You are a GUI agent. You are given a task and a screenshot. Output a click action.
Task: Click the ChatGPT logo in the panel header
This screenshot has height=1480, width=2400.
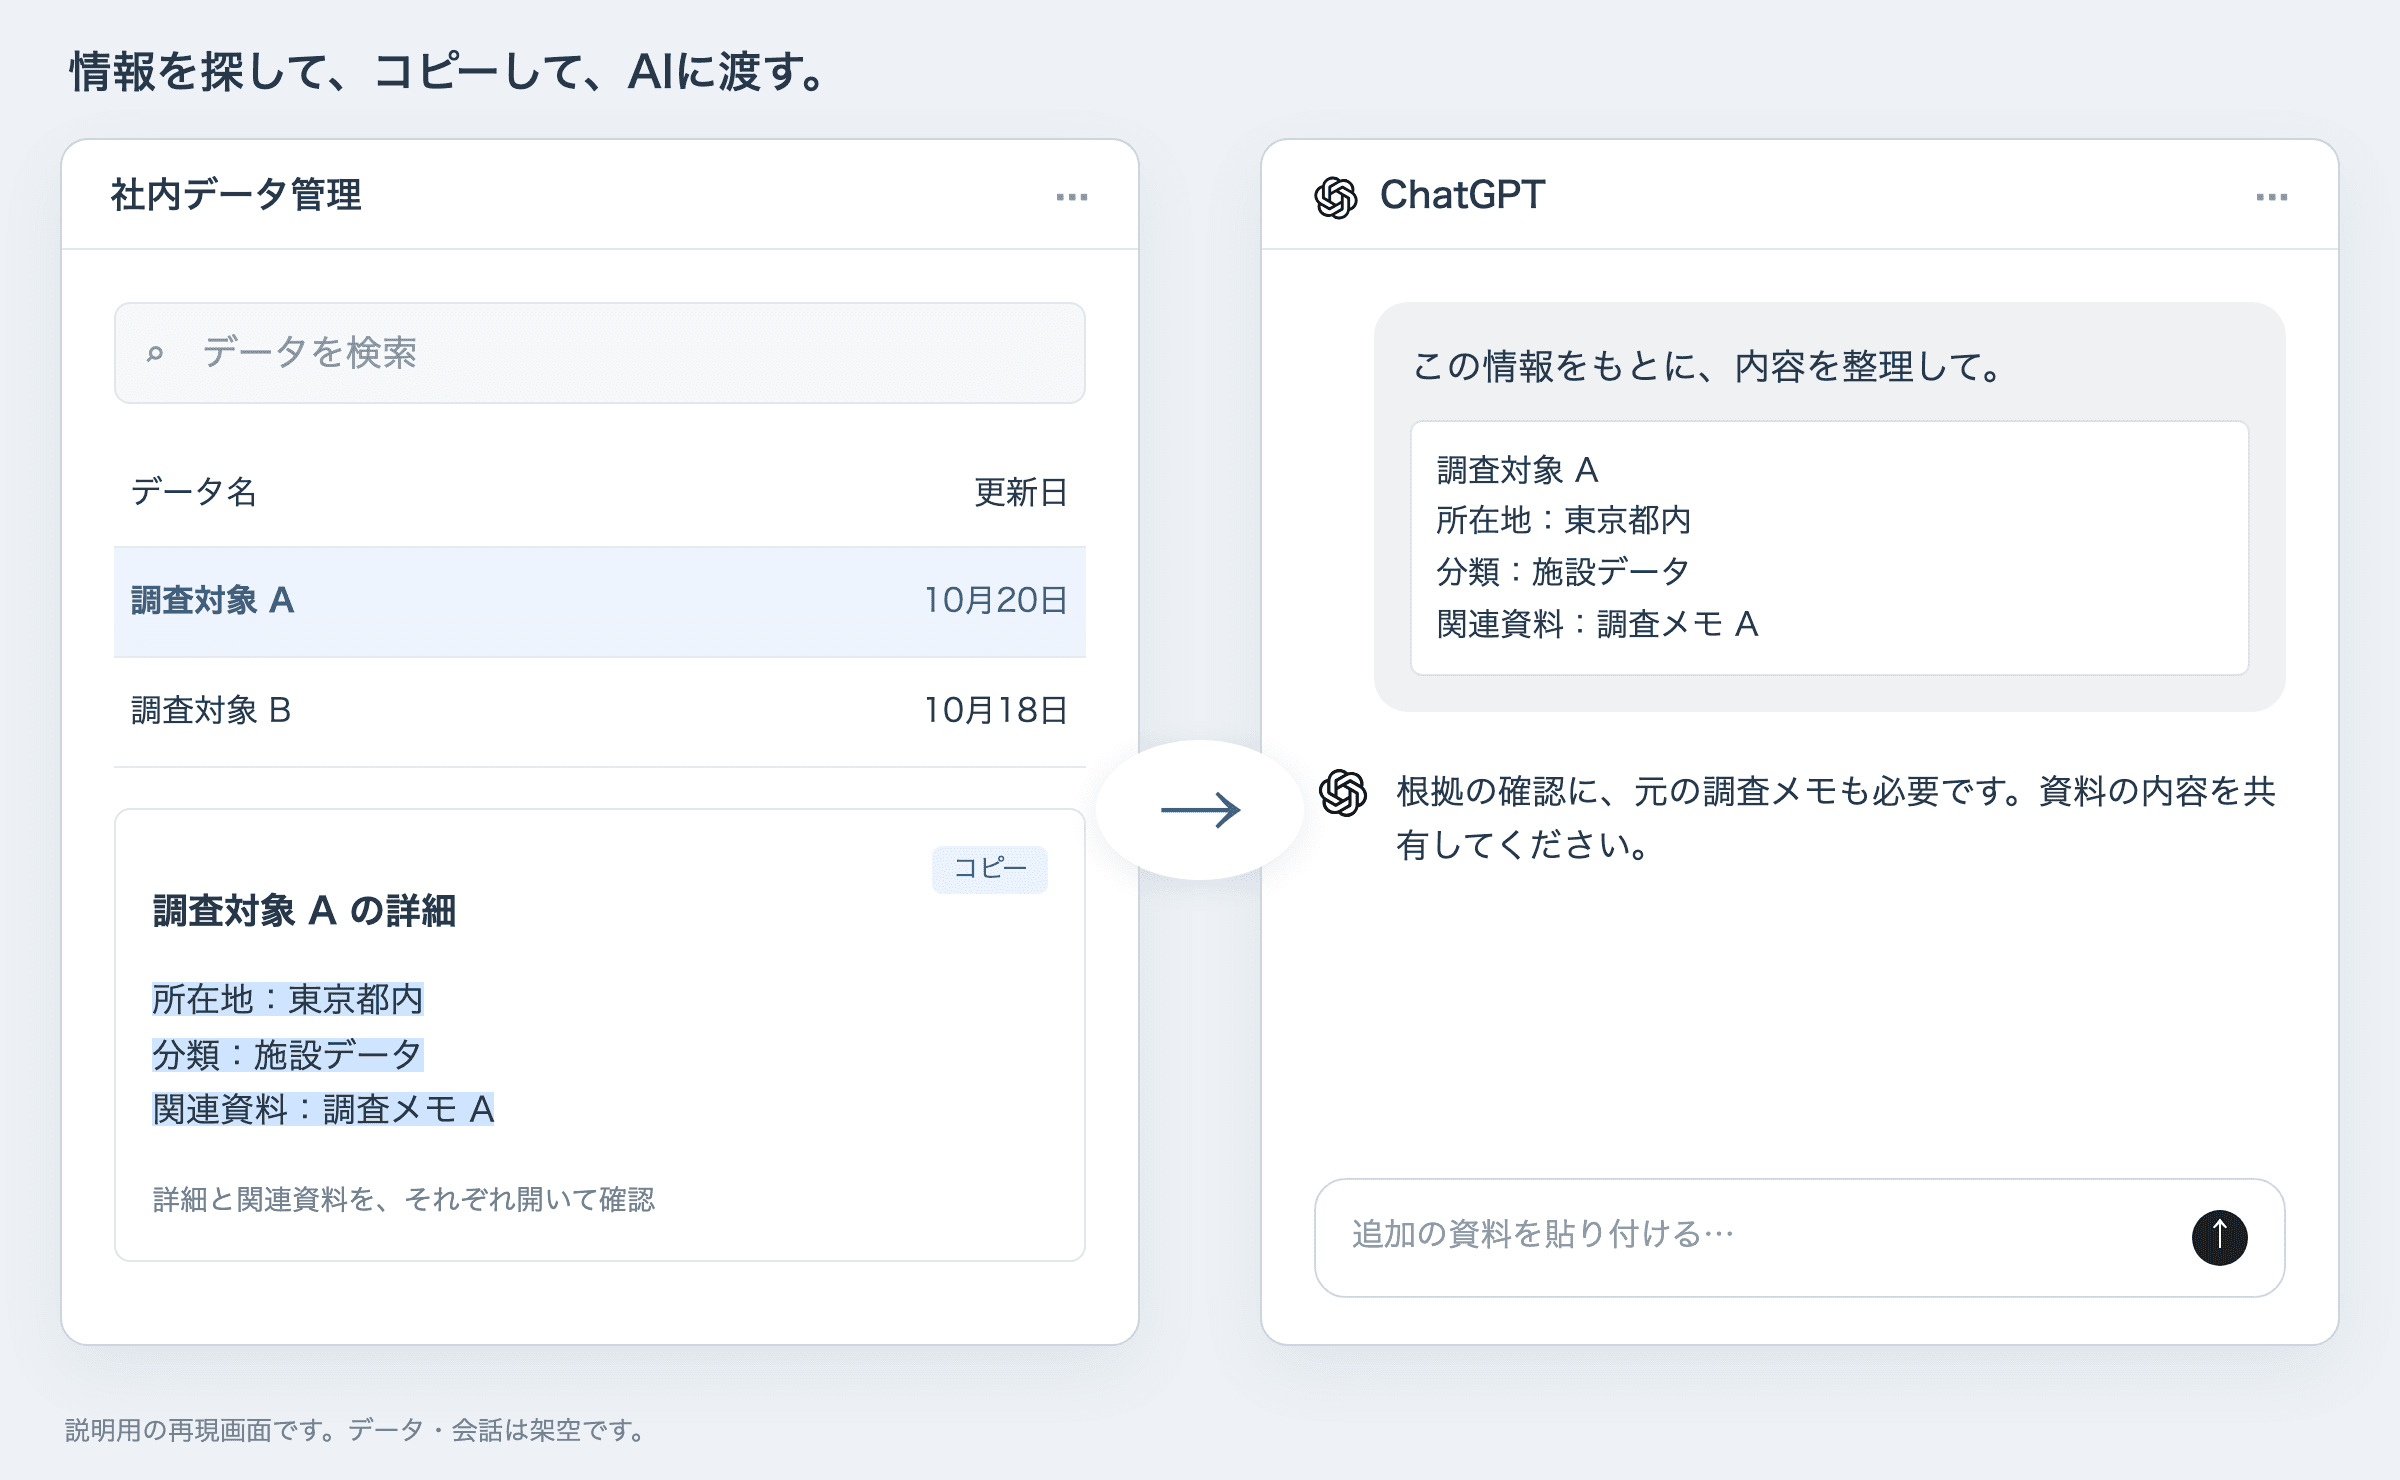[x=1336, y=197]
